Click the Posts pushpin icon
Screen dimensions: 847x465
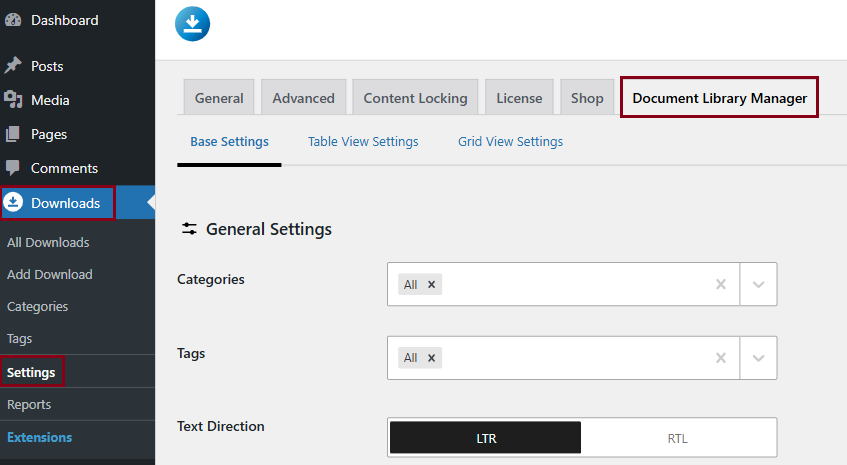13,66
